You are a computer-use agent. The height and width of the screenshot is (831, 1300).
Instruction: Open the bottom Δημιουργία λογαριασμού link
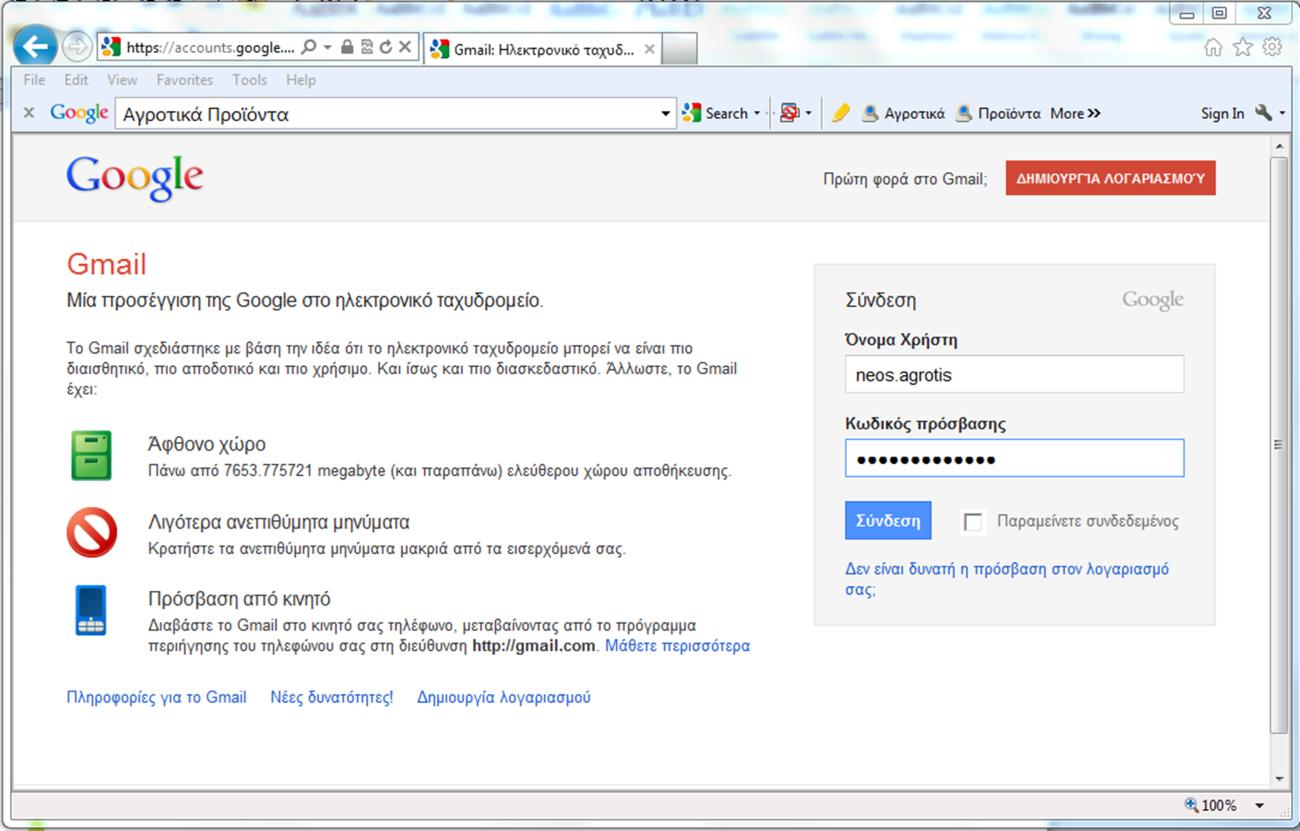tap(504, 697)
